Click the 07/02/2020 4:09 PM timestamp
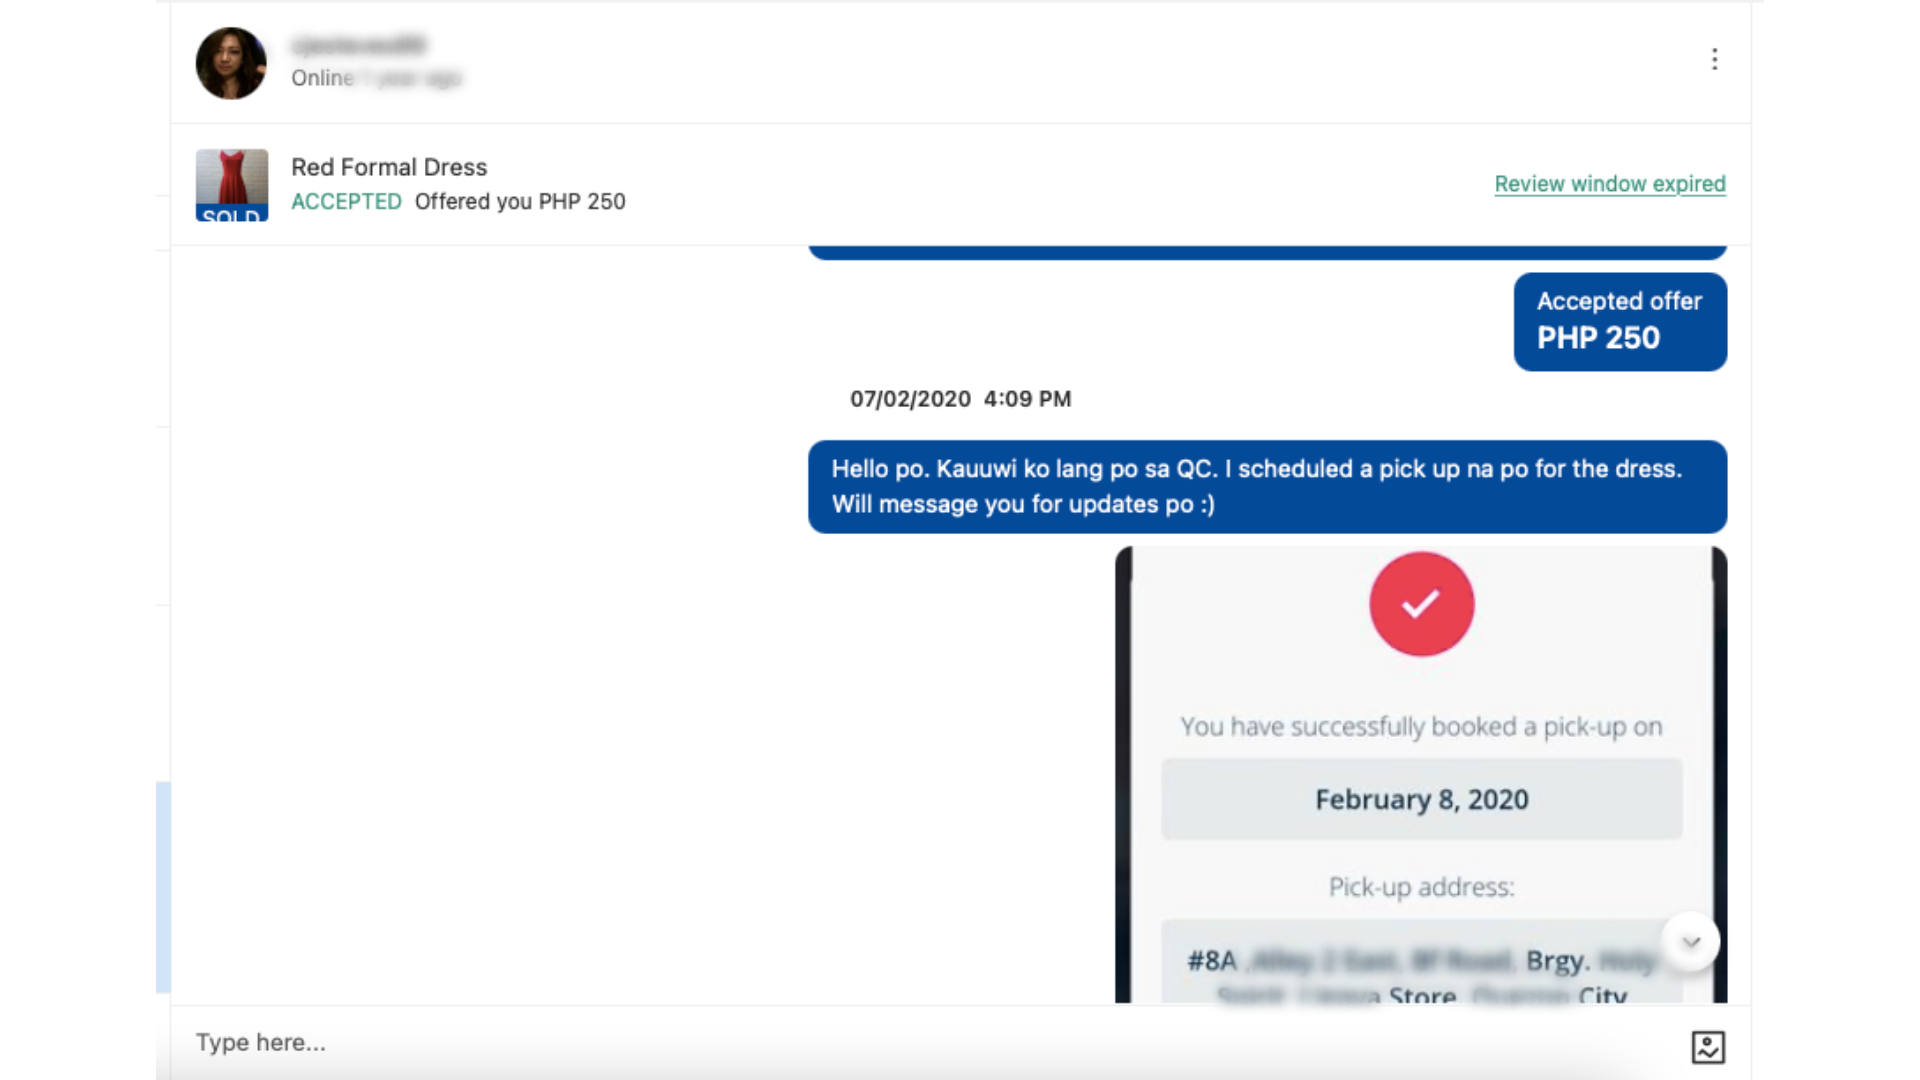 pos(960,399)
